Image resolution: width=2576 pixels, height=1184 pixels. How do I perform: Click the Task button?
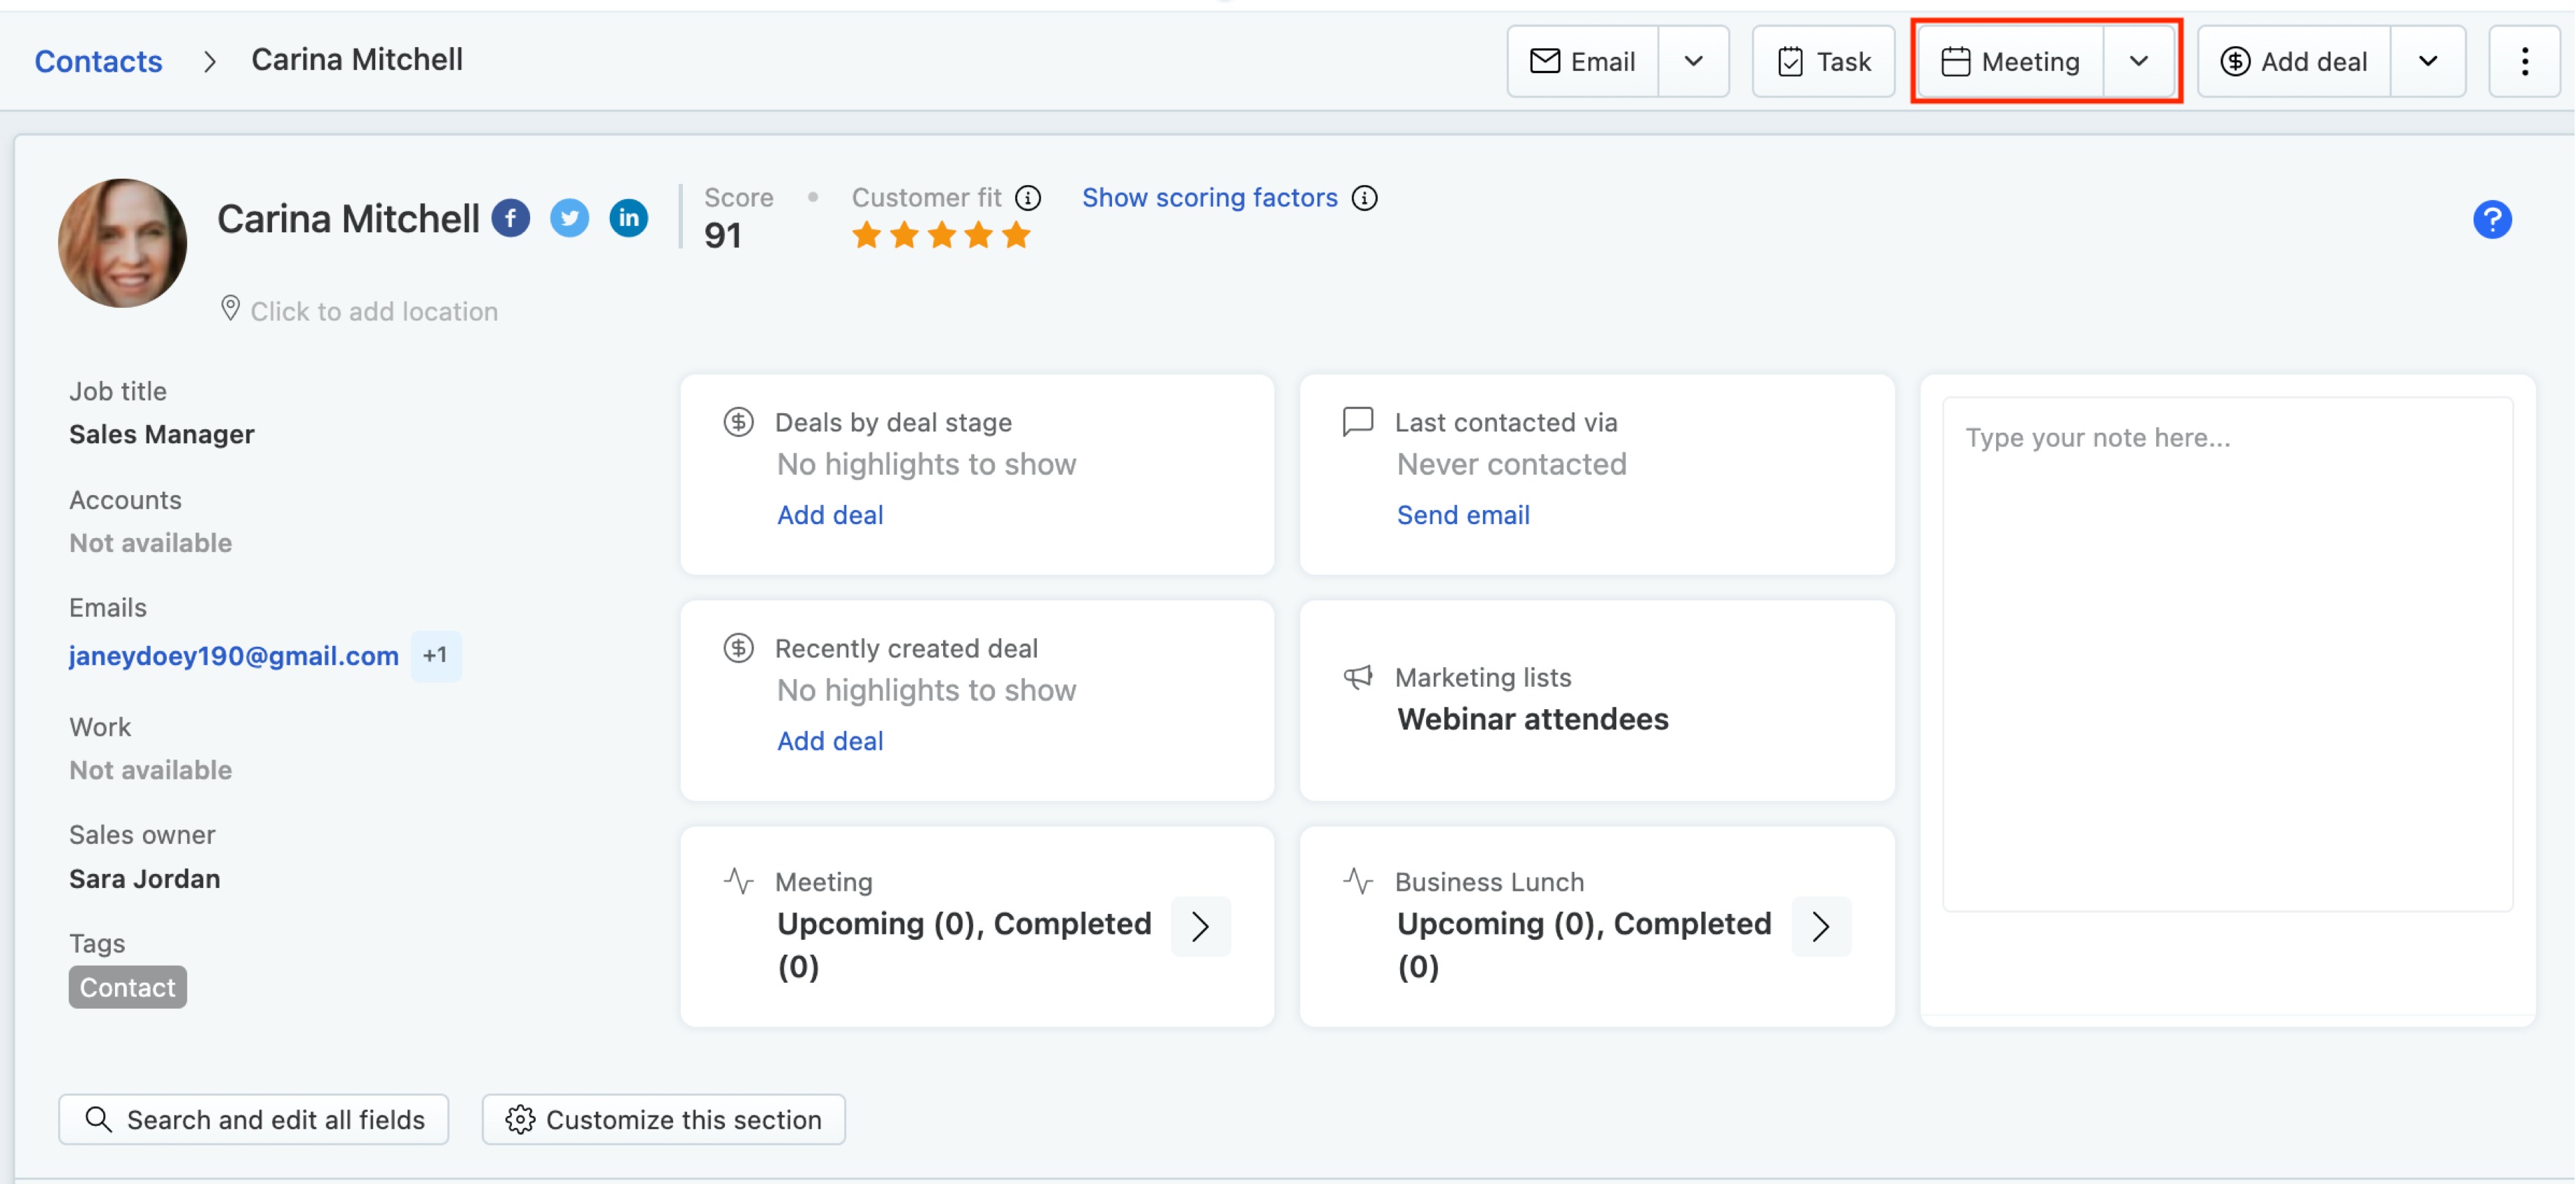(x=1822, y=62)
